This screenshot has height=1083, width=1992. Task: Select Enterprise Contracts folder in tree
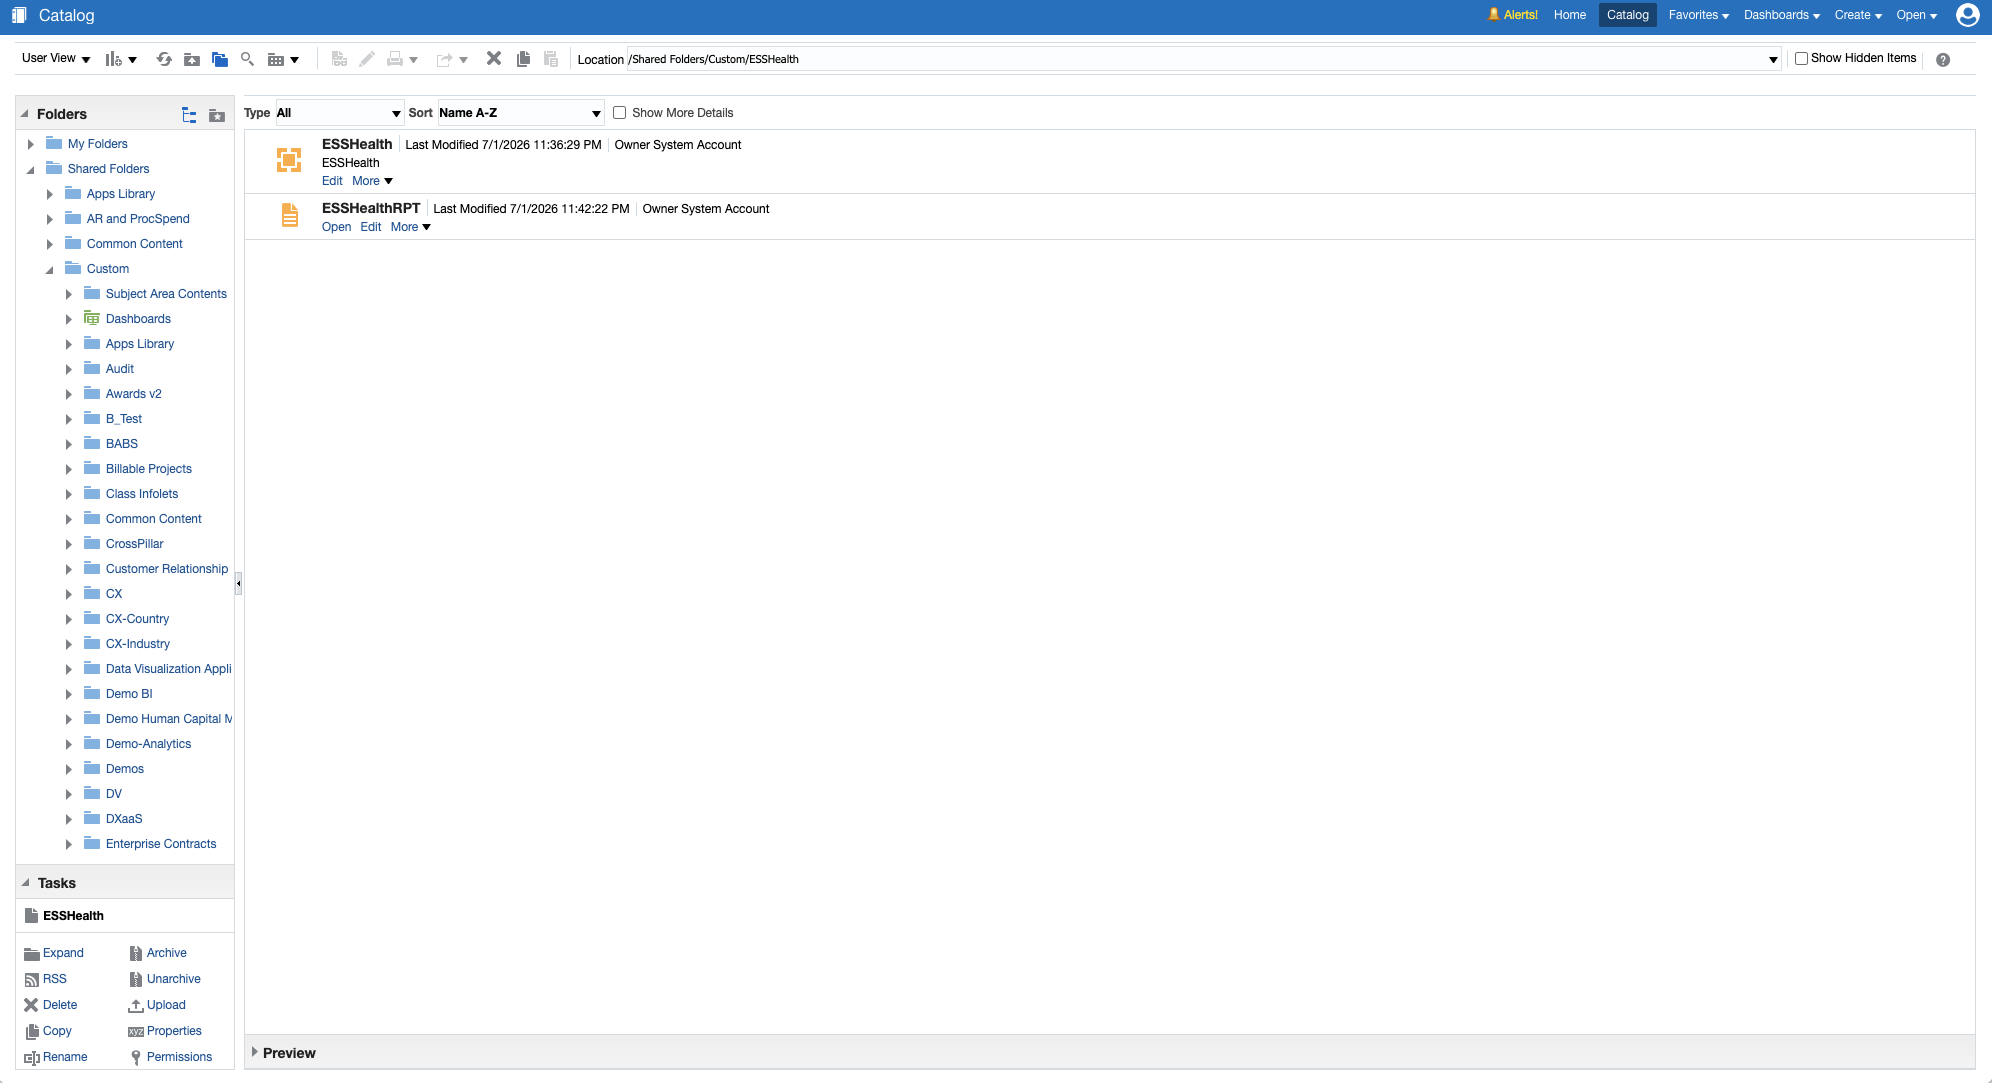(161, 844)
